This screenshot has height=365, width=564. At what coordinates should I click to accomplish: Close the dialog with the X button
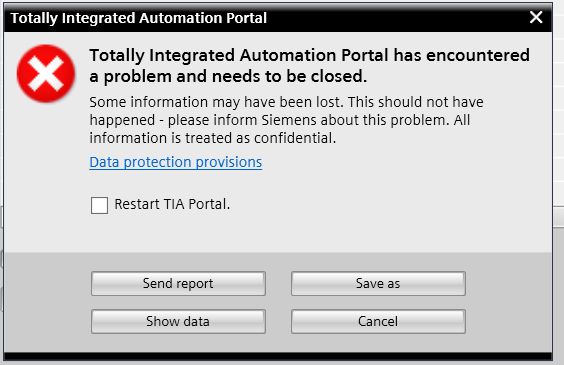point(536,17)
